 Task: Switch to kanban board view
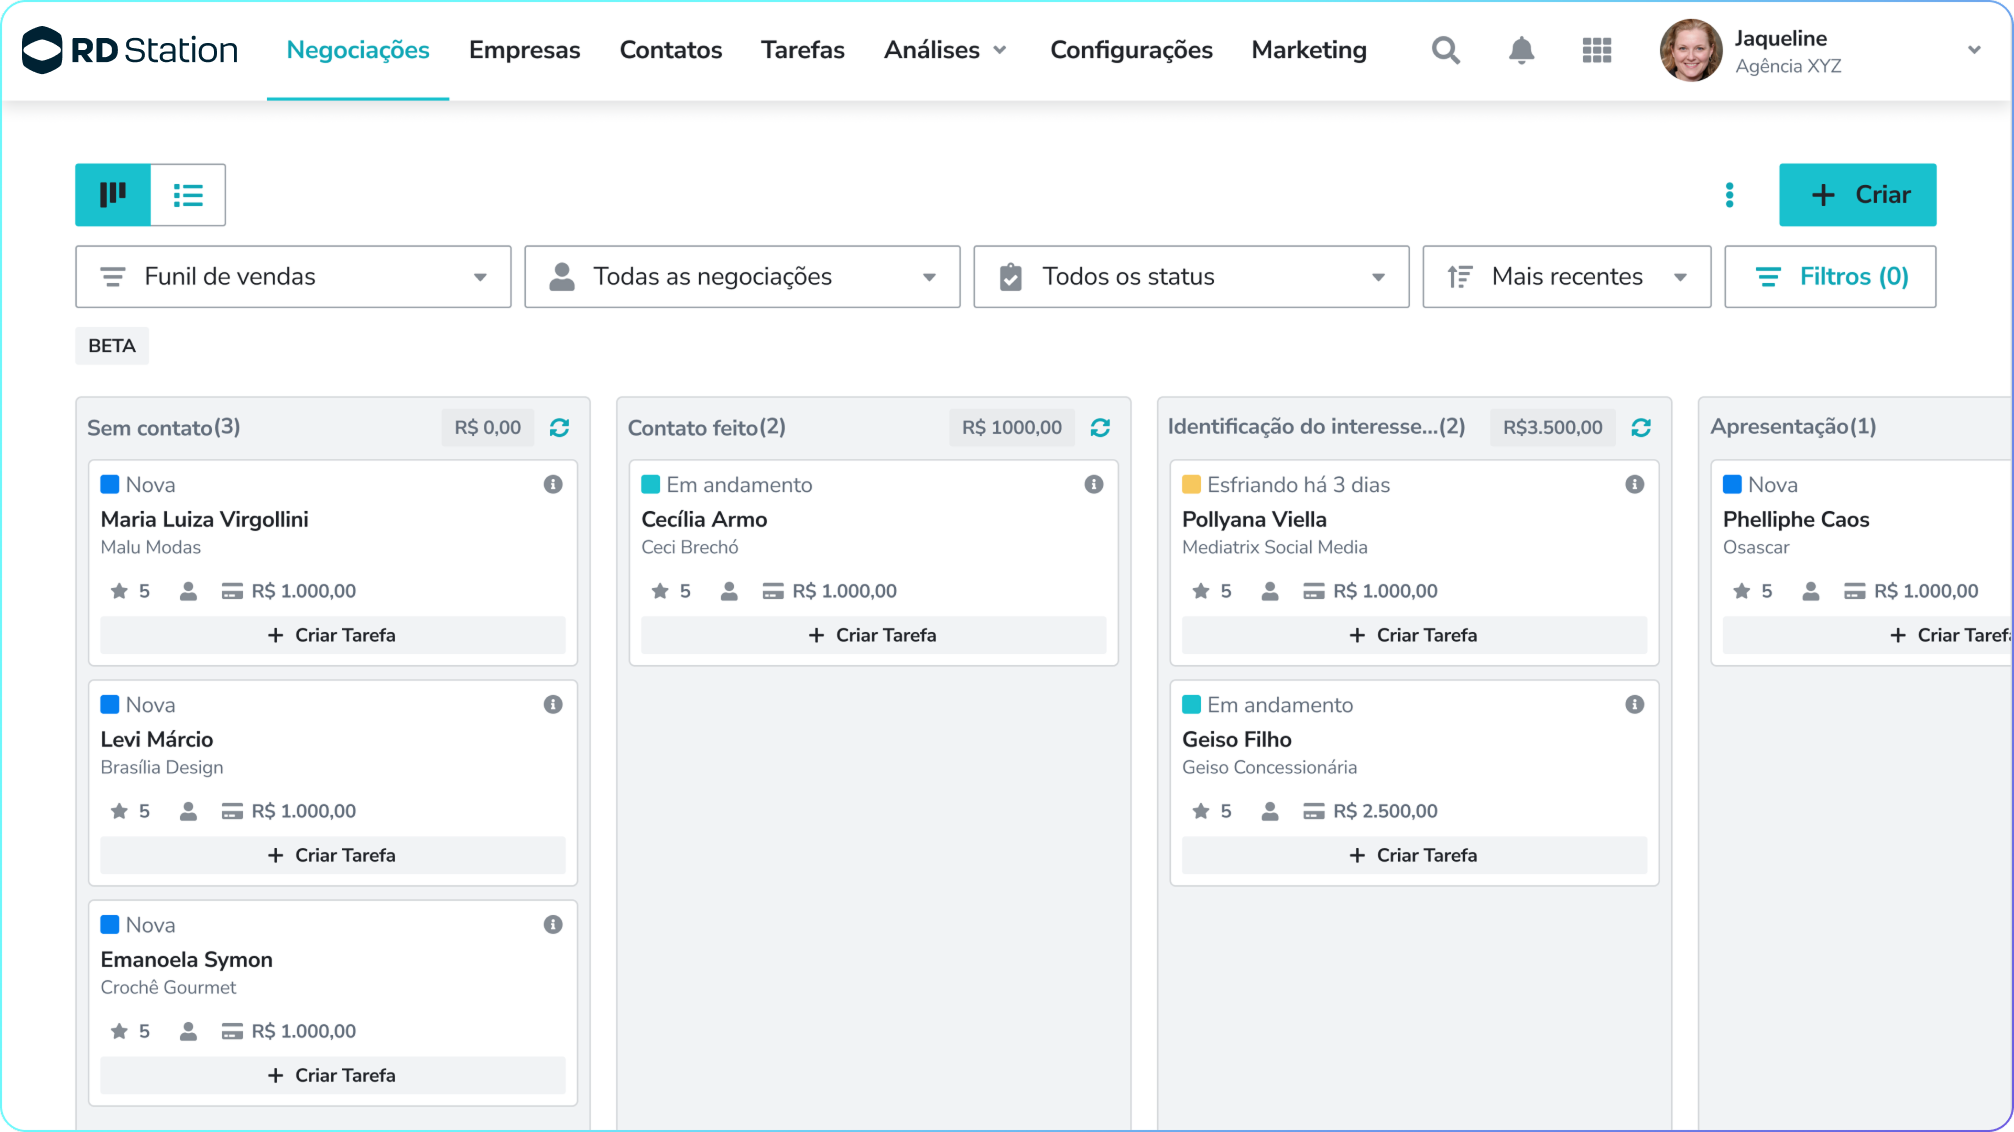click(113, 195)
